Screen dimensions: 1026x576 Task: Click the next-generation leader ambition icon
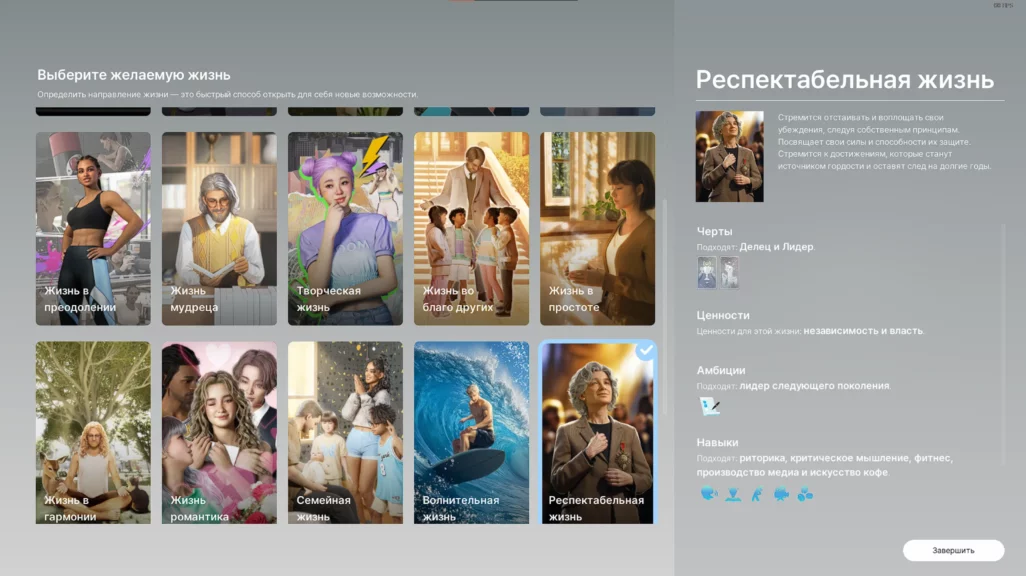pyautogui.click(x=710, y=406)
